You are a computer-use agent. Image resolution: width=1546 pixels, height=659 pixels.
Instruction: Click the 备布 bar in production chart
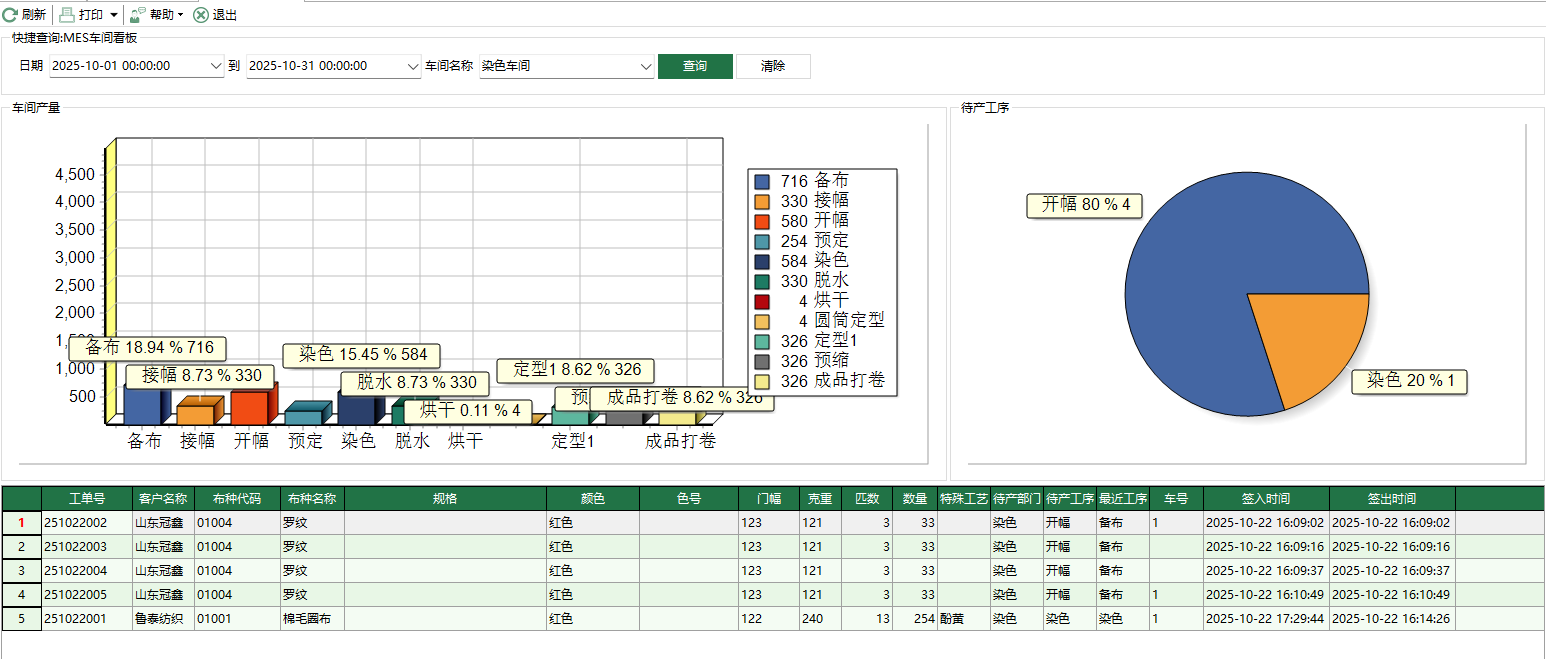pos(141,405)
